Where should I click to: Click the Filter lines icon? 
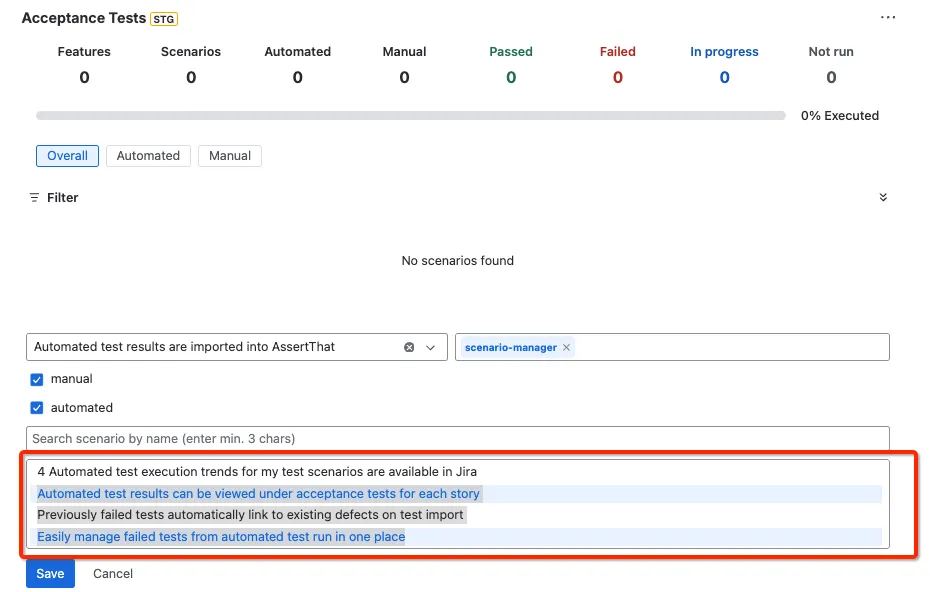click(34, 198)
